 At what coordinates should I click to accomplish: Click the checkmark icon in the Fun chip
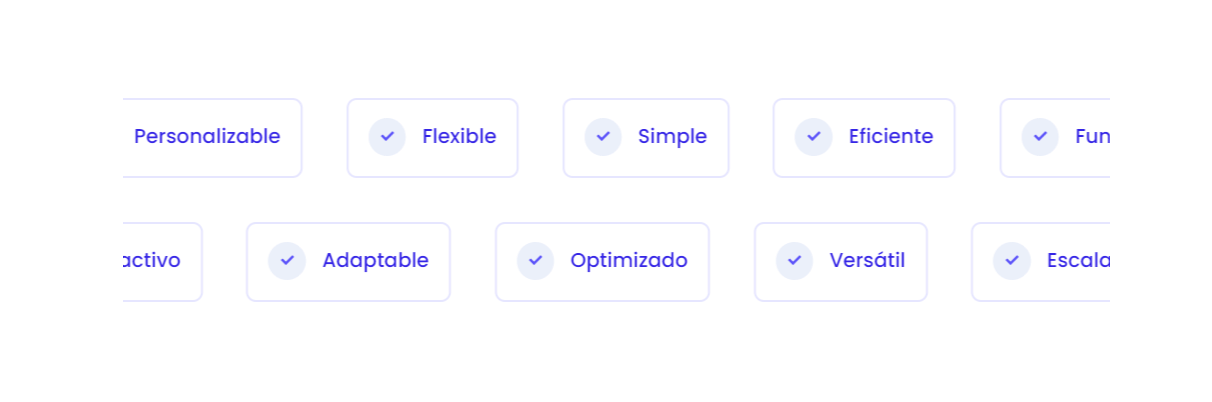(1040, 137)
